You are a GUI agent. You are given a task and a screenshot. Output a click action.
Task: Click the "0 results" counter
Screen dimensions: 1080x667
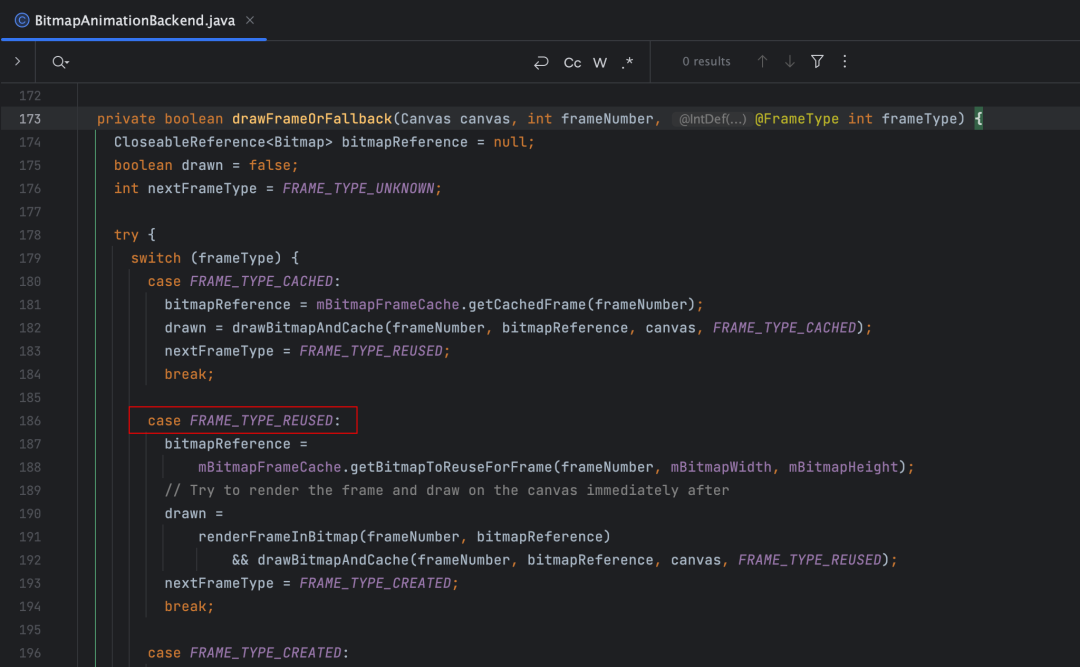(706, 61)
